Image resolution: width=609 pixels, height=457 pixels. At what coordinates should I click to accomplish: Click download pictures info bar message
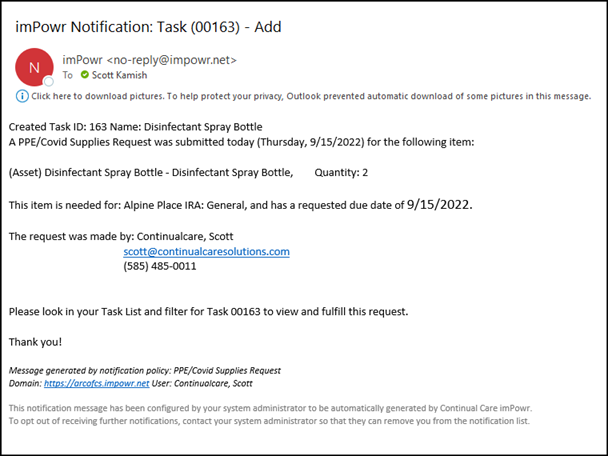tap(311, 96)
